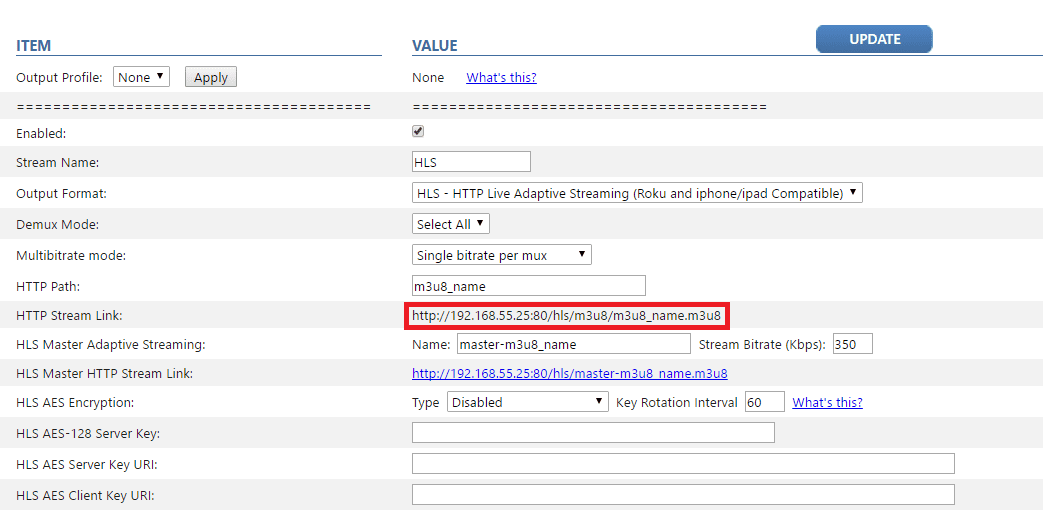Viewport: 1043px width, 519px height.
Task: Click the HLS AES Client Key URI field
Action: coord(683,495)
